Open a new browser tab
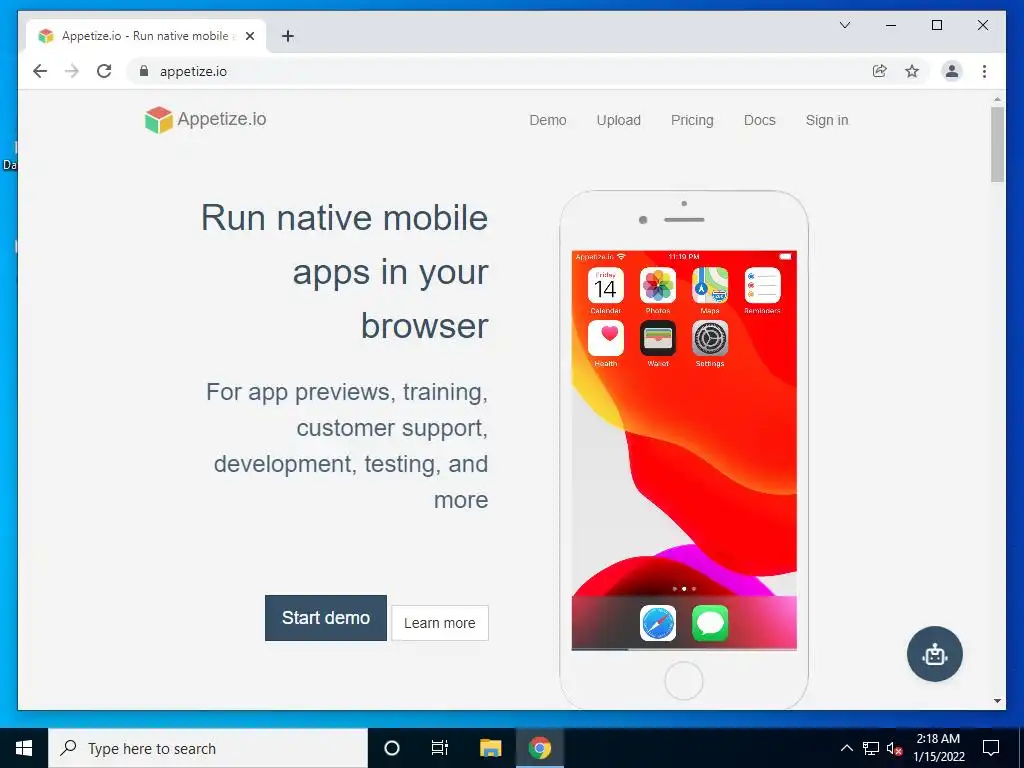Screen dimensions: 1024x768 [x=288, y=36]
